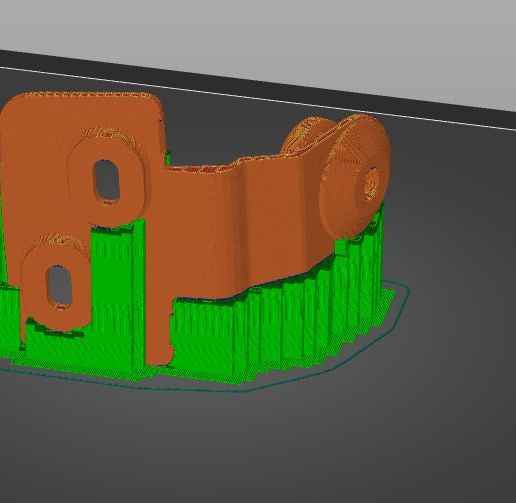This screenshot has height=503, width=516.
Task: Click the upper oval slot hole in model
Action: pos(107,181)
